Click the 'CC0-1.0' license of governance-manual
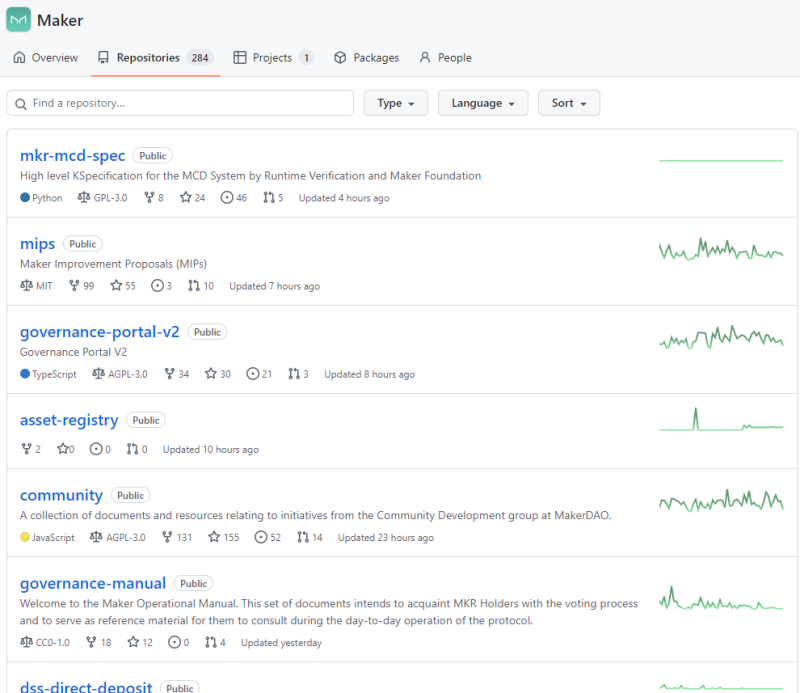 pyautogui.click(x=45, y=642)
